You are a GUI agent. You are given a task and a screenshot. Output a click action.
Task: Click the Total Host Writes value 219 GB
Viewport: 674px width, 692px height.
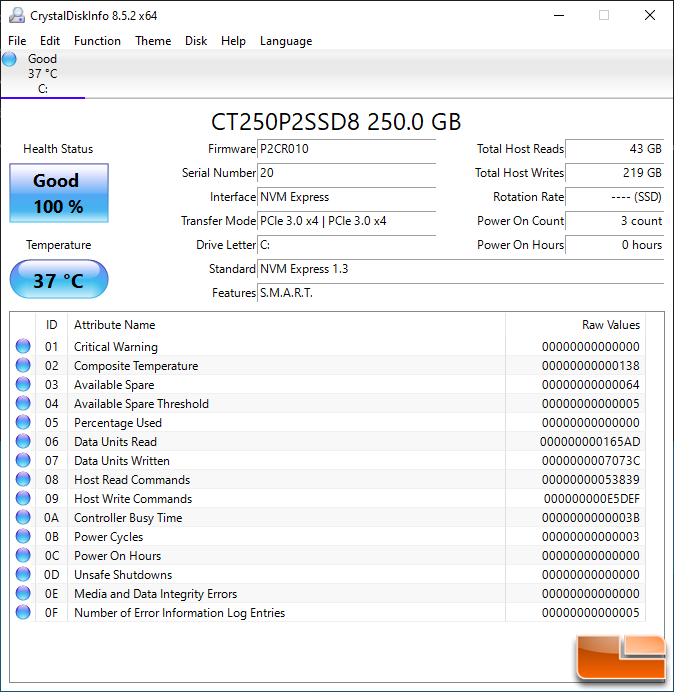click(x=614, y=173)
